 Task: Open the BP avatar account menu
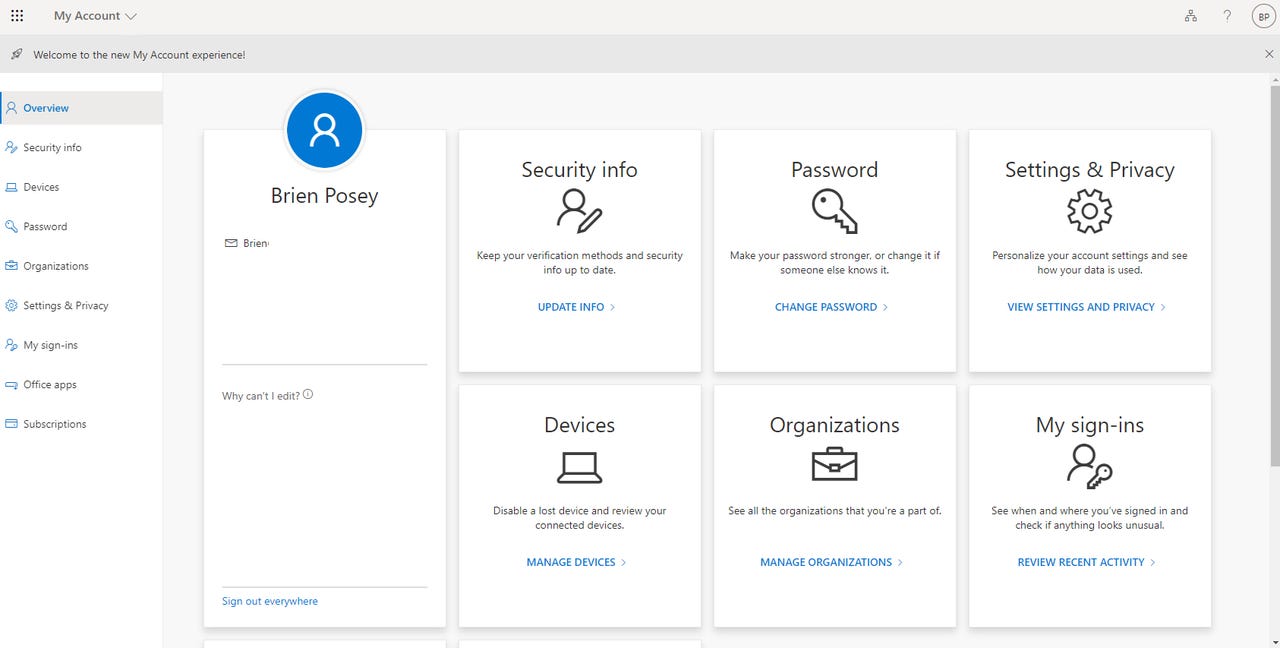click(x=1263, y=15)
